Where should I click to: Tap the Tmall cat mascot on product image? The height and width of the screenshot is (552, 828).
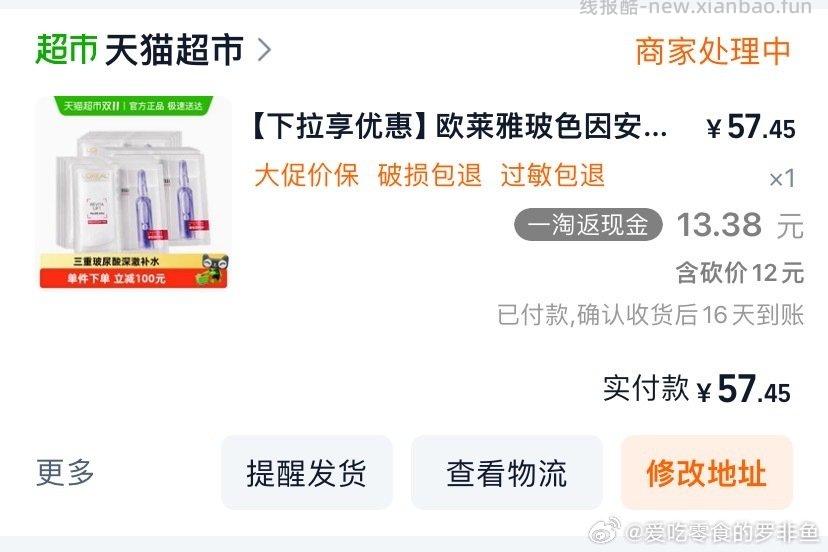213,268
